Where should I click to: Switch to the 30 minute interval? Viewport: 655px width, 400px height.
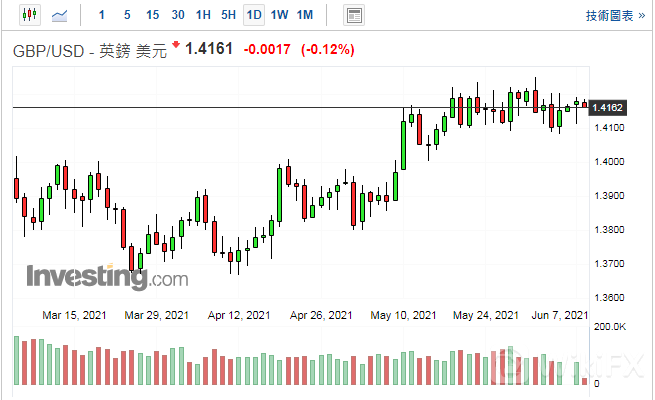[177, 15]
